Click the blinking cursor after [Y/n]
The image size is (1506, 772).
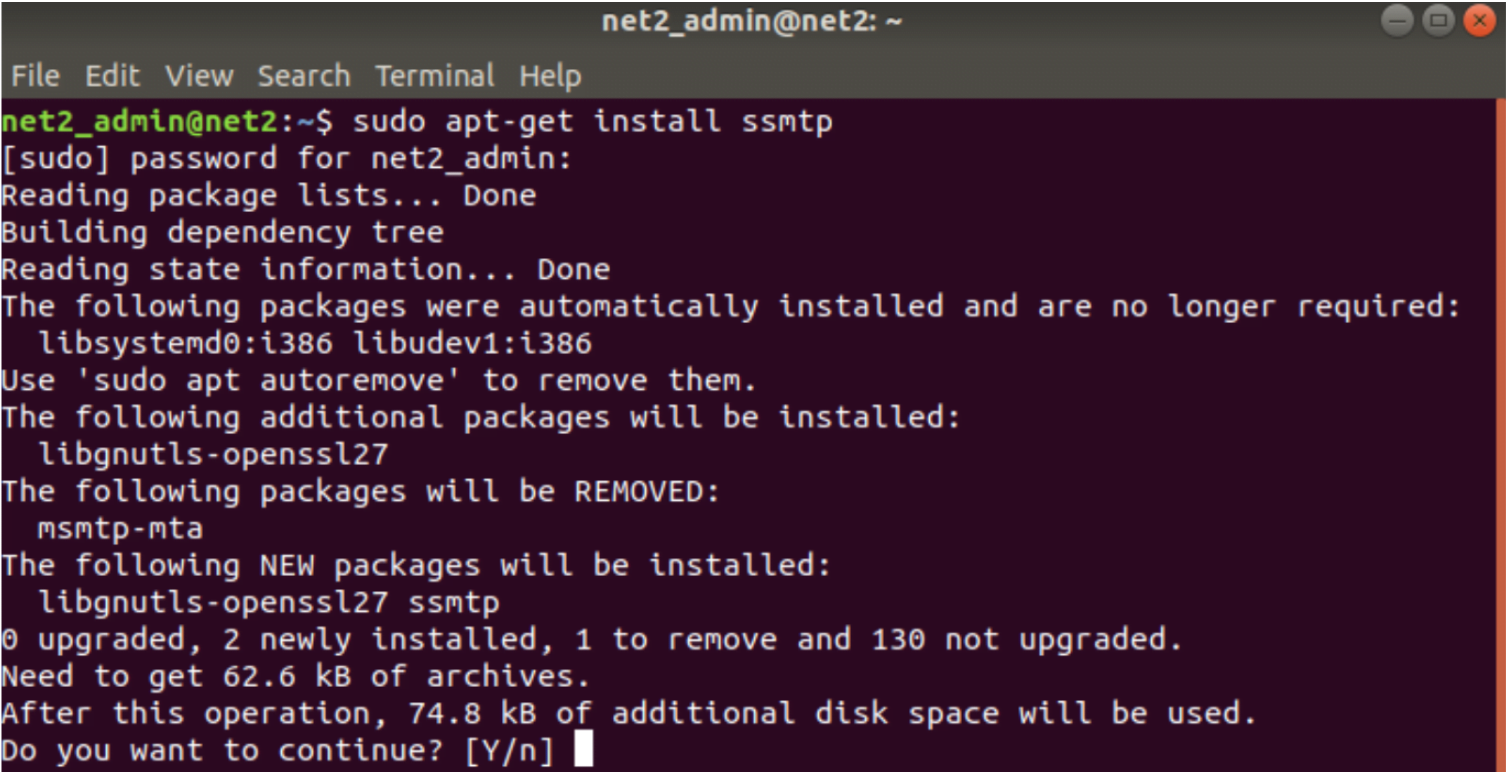coord(583,750)
